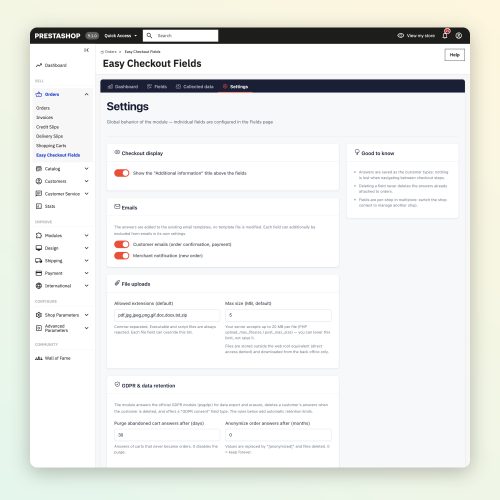Click the Customers icon
Screen dimensions: 500x500
[x=39, y=181]
